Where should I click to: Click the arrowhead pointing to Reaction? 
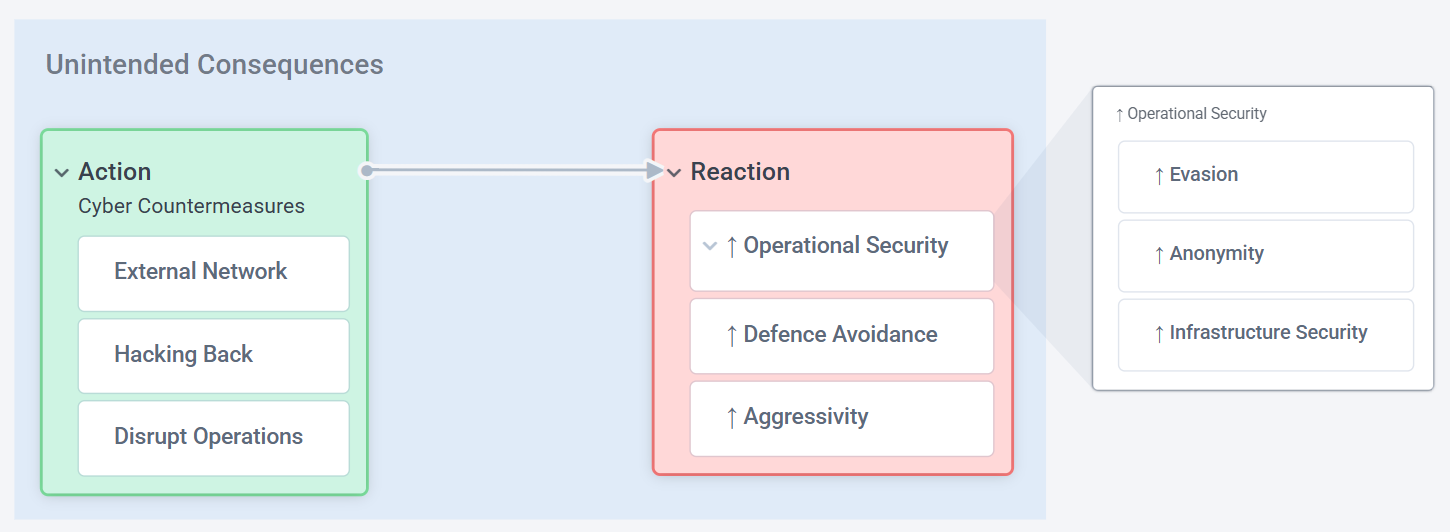(x=654, y=171)
